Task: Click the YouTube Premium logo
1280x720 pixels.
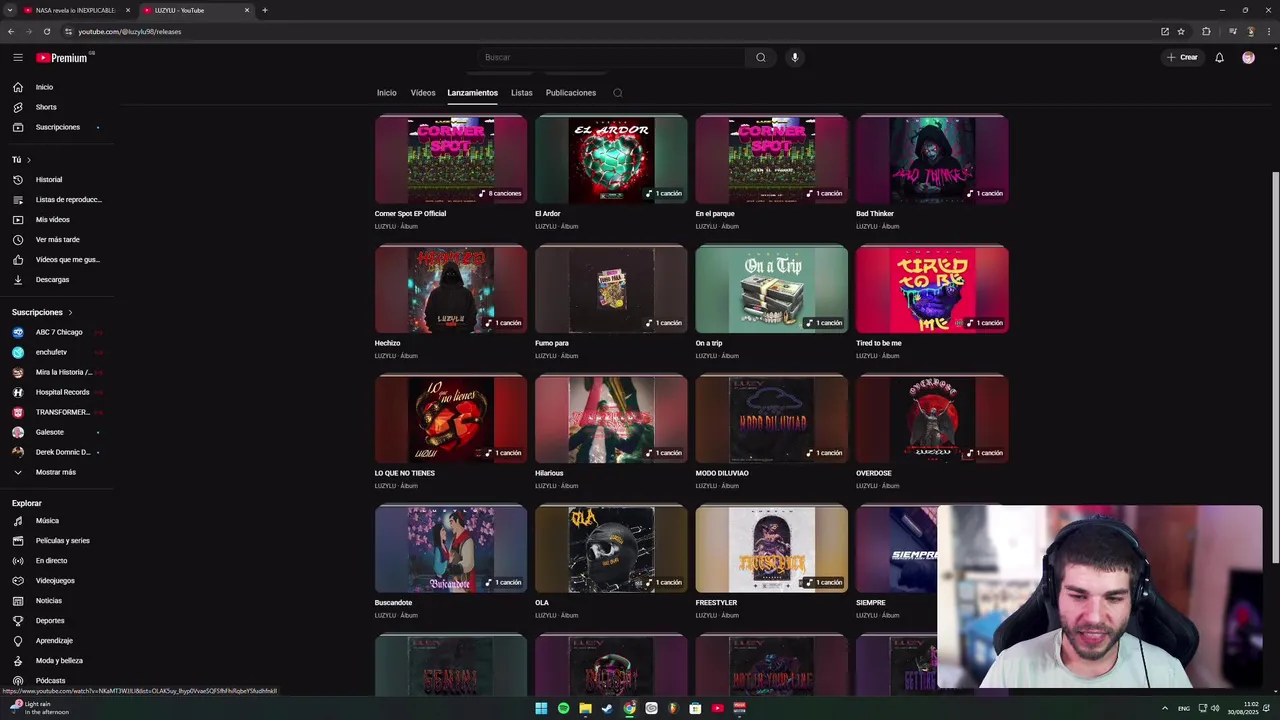Action: pos(62,58)
